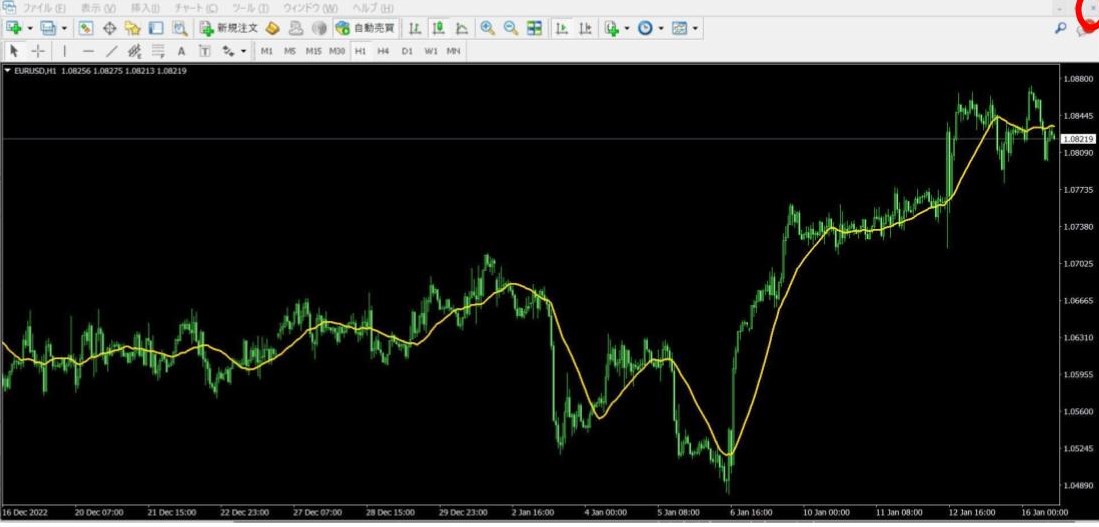
Task: Expand the new chart dropdown arrow
Action: [x=30, y=28]
